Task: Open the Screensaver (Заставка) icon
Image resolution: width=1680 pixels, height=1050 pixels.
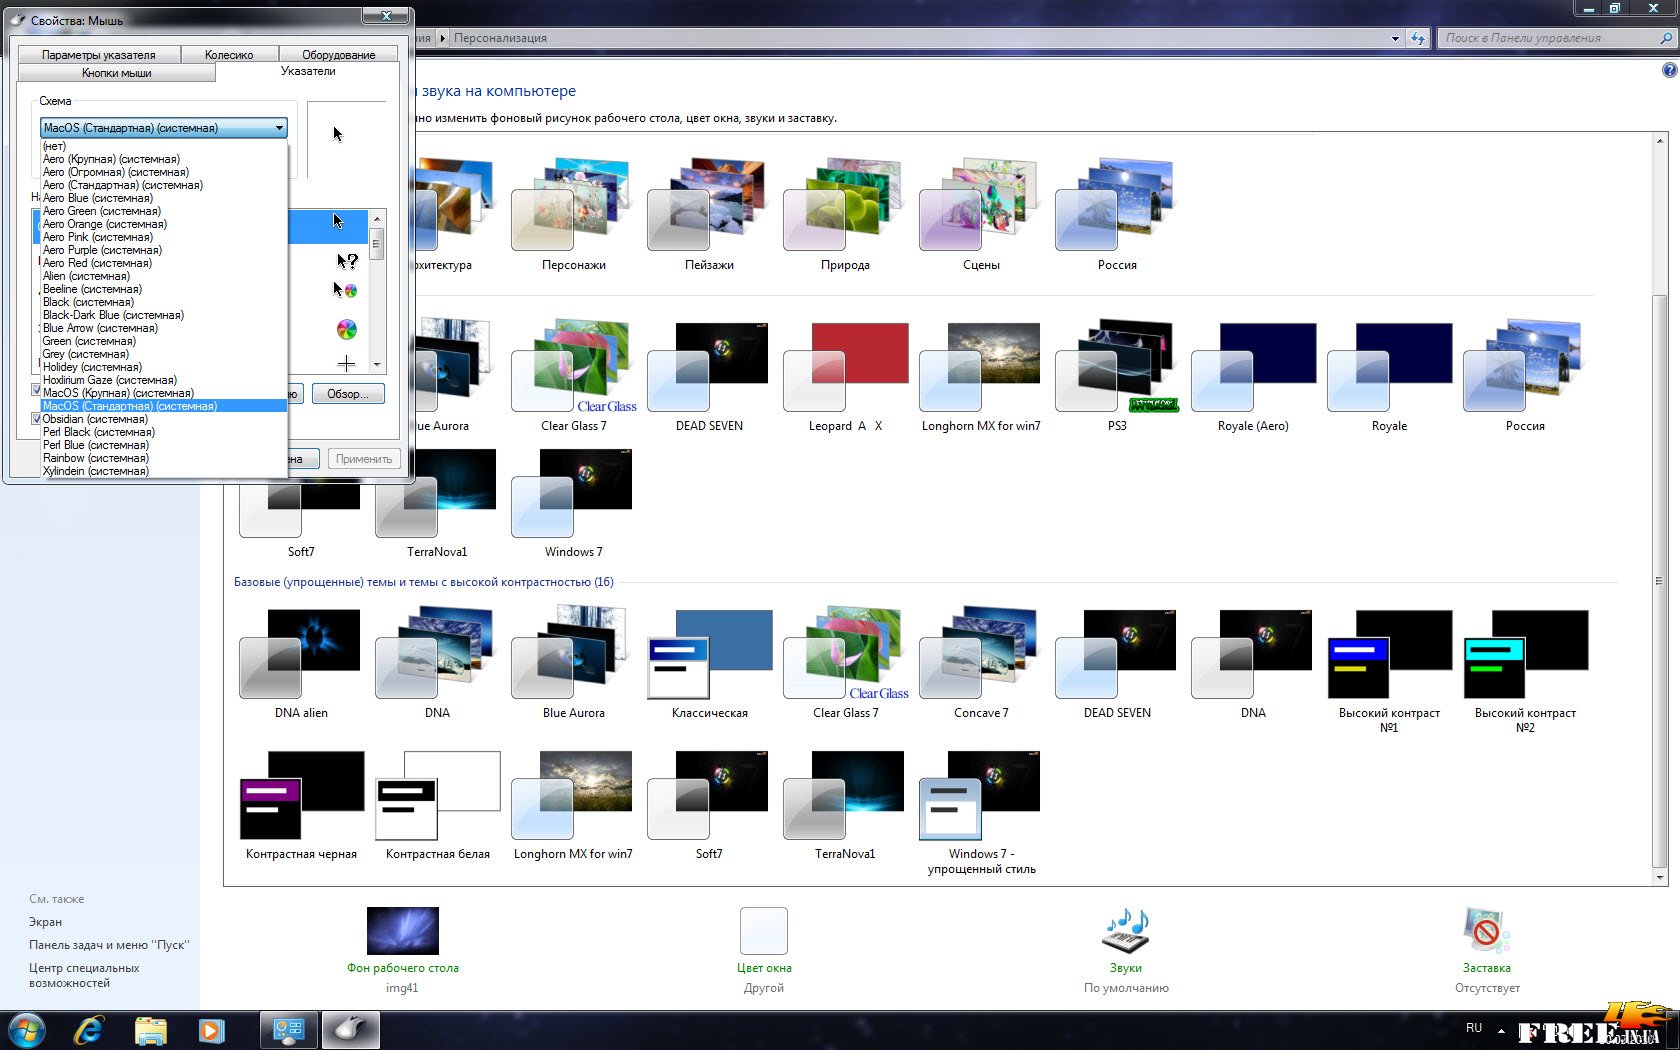Action: click(1487, 931)
